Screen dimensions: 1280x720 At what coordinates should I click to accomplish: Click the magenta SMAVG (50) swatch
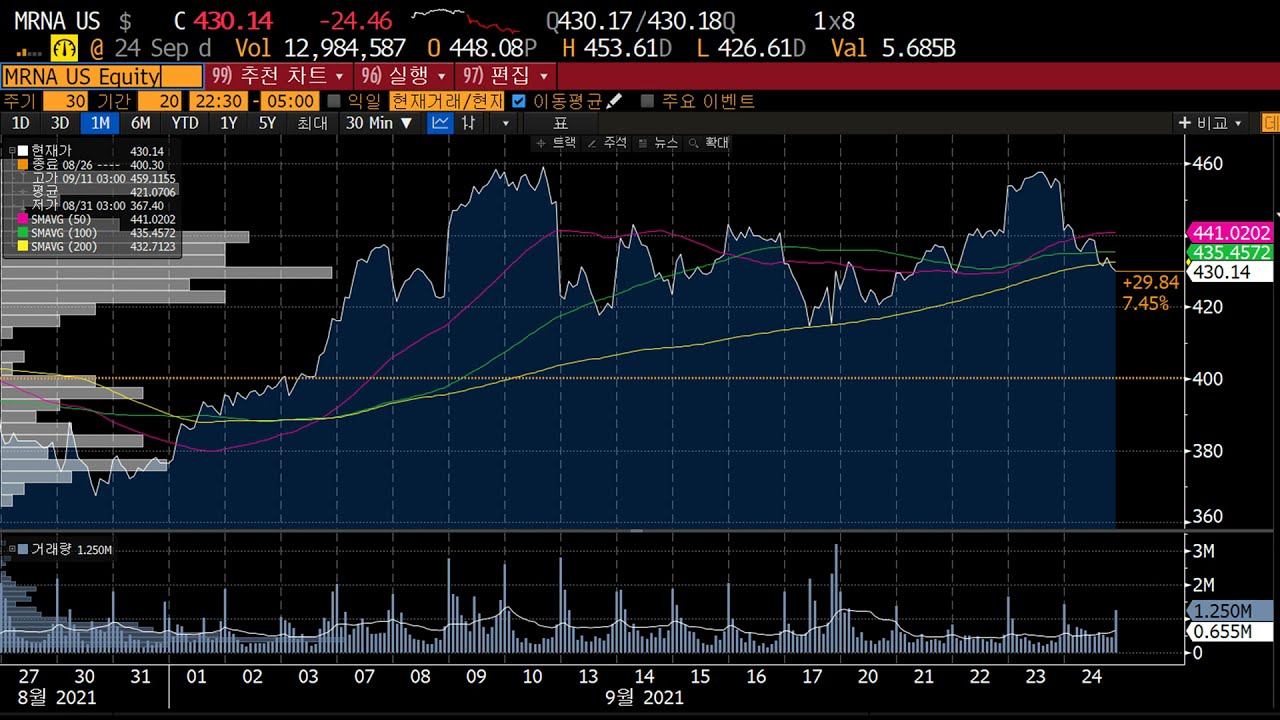24,219
